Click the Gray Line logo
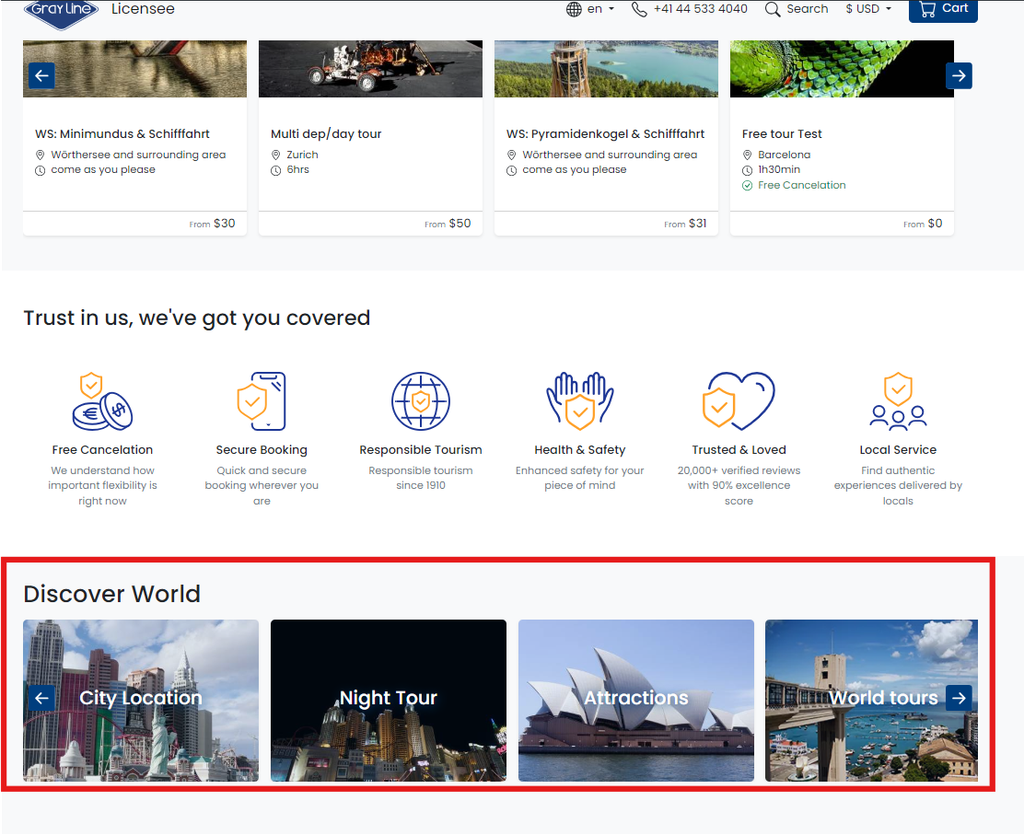1024x834 pixels. [x=61, y=13]
